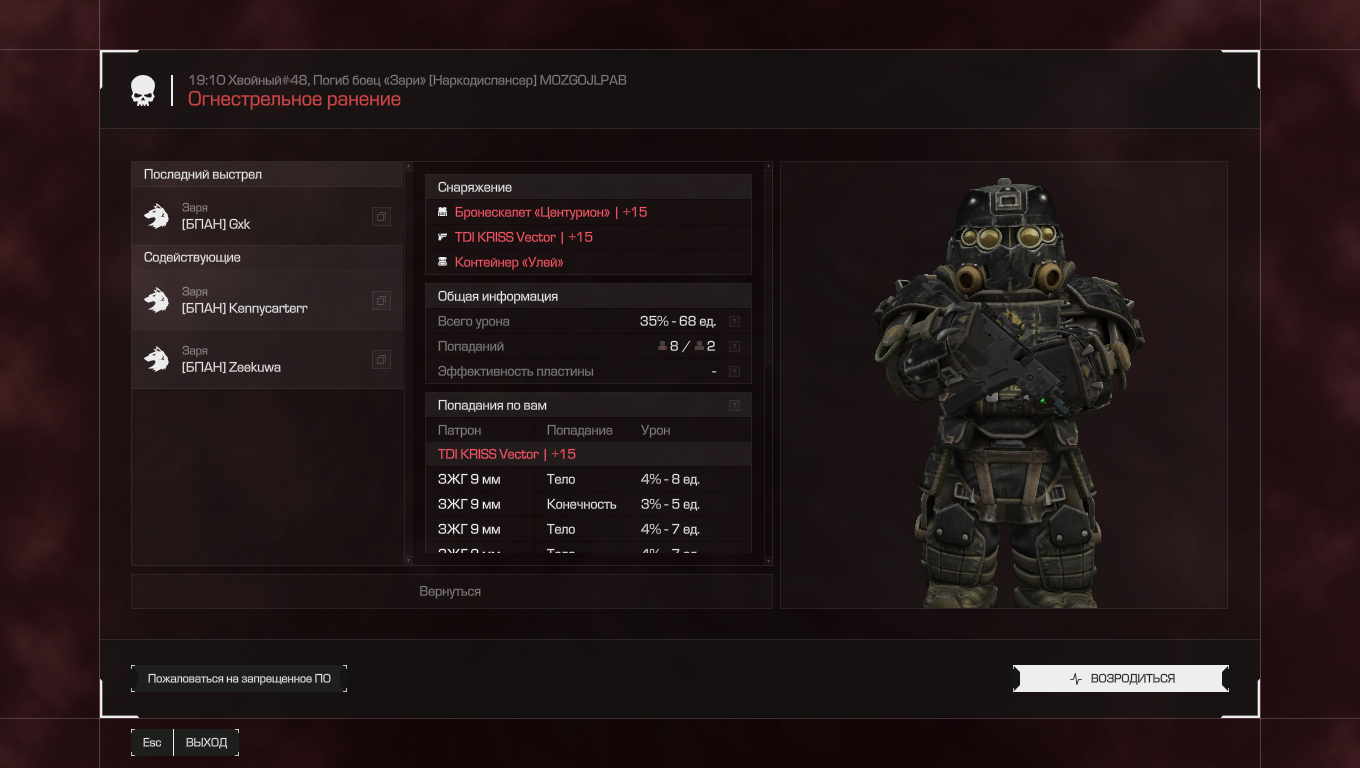Click the Патрон column header
1360x768 pixels.
459,430
